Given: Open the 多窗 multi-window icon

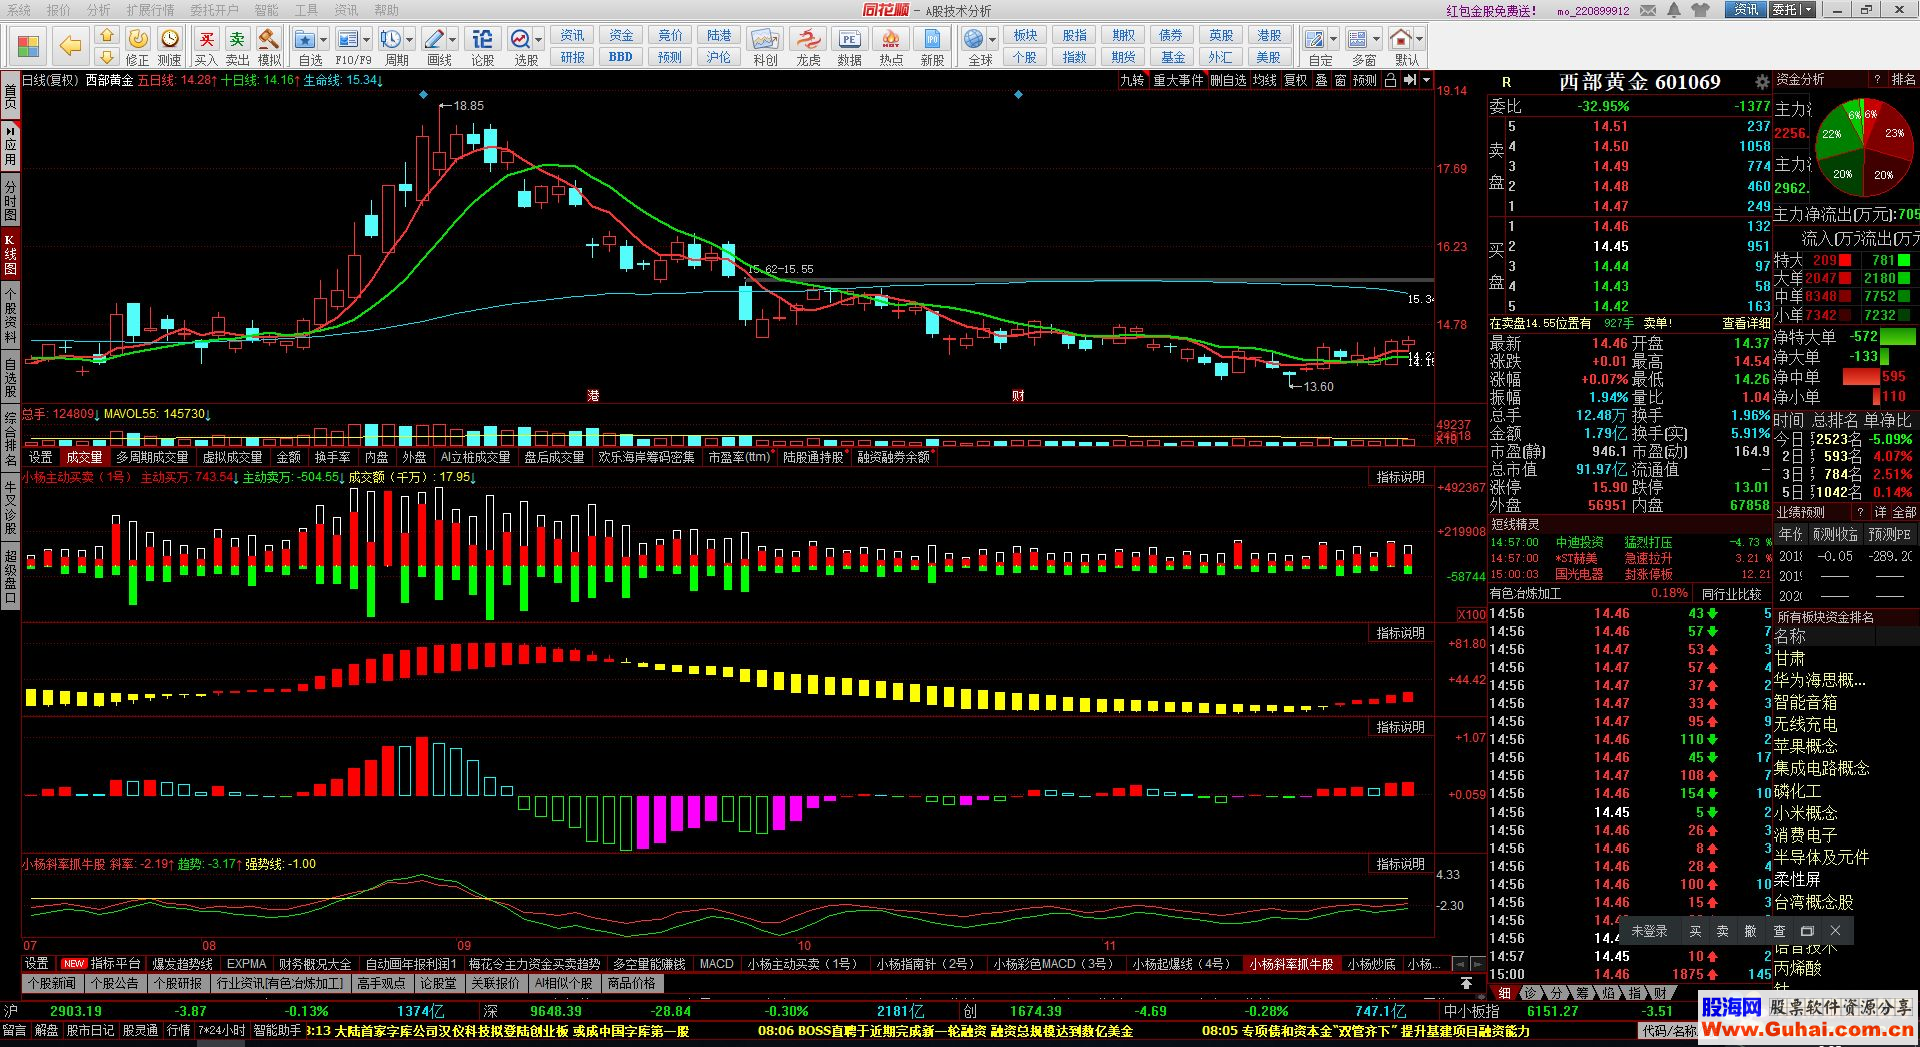Looking at the screenshot, I should click(1357, 39).
